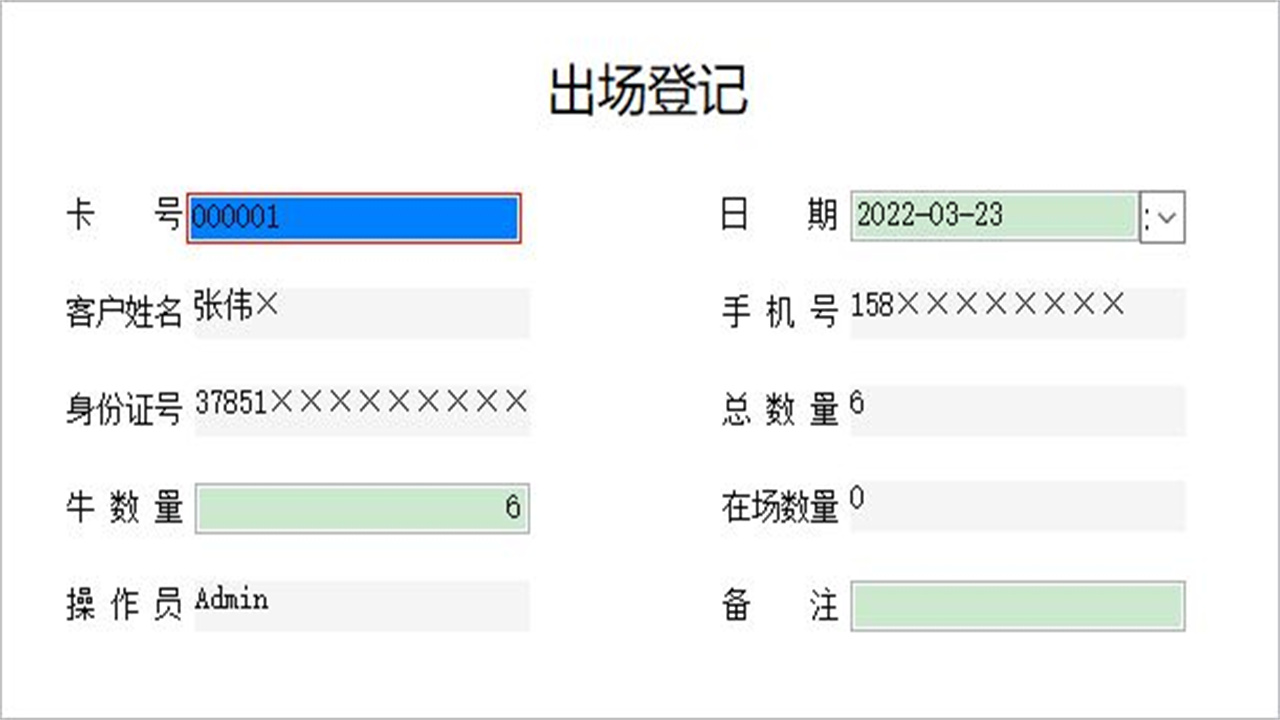Select the 牛数量 quantity input
Viewport: 1280px width, 720px height.
click(x=363, y=508)
